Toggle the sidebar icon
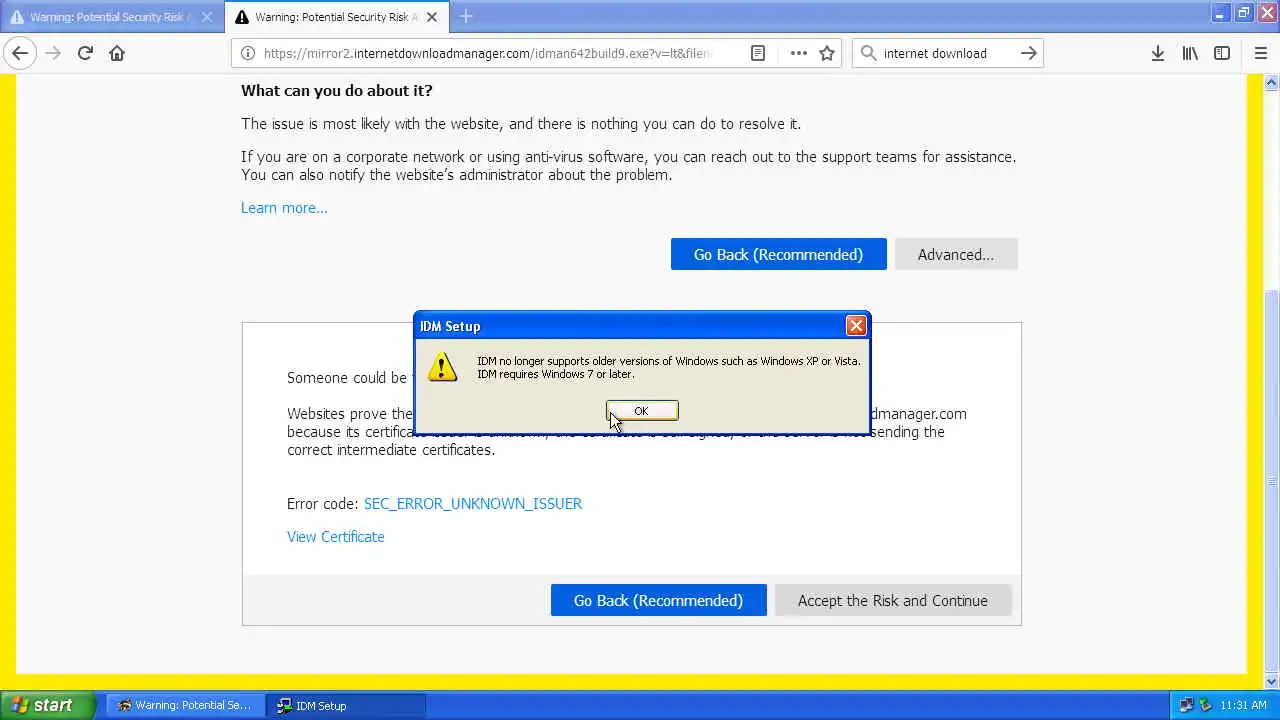The width and height of the screenshot is (1280, 720). point(1222,53)
